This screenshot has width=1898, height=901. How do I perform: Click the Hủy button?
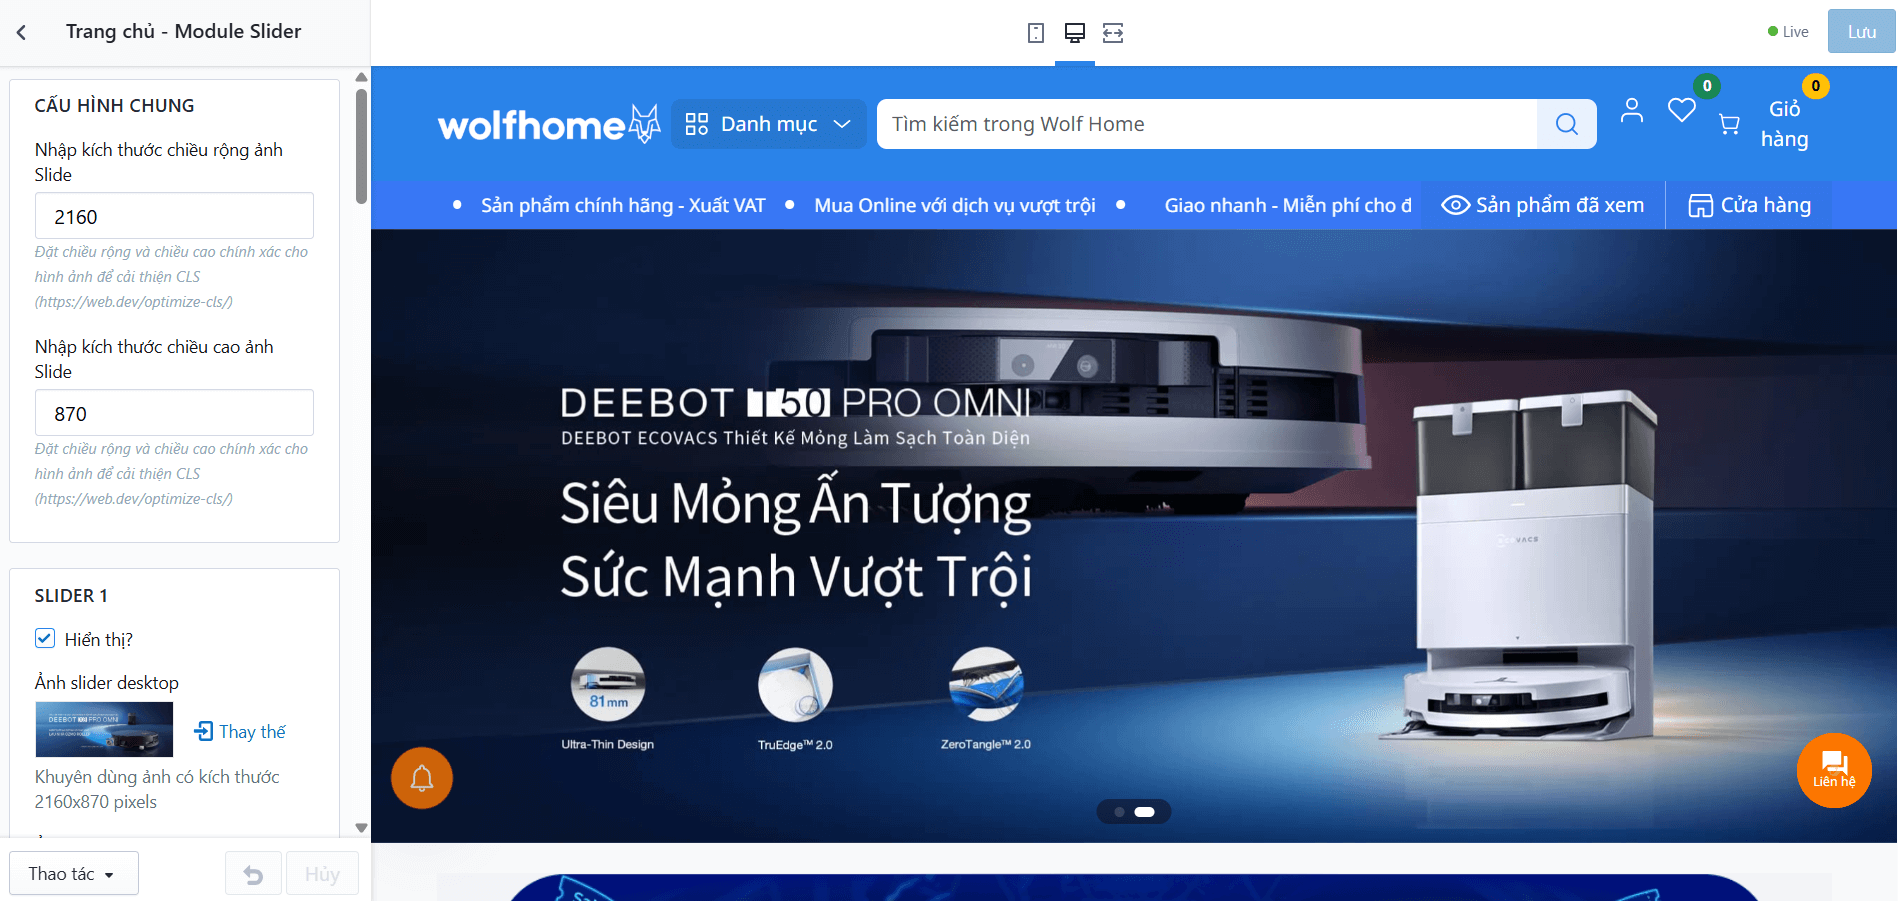pyautogui.click(x=322, y=875)
